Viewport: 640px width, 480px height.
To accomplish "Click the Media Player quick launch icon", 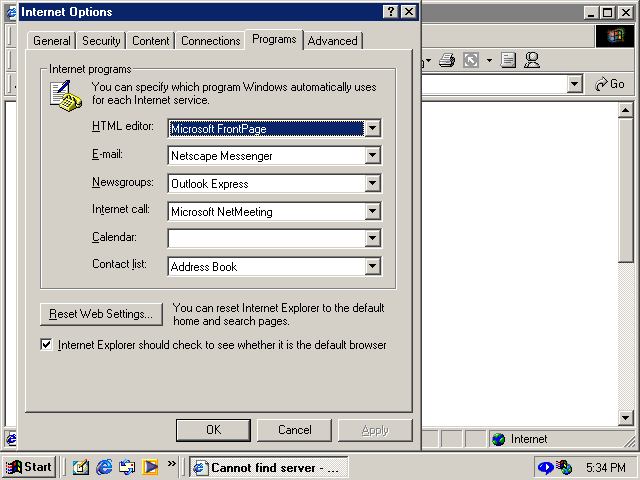I will click(150, 467).
